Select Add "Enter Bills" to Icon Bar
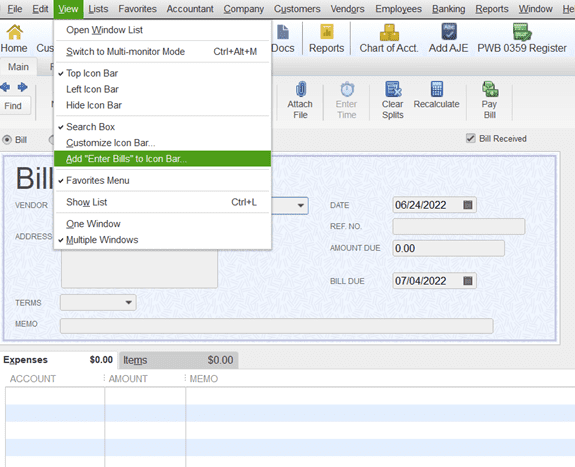Image resolution: width=575 pixels, height=467 pixels. point(162,158)
